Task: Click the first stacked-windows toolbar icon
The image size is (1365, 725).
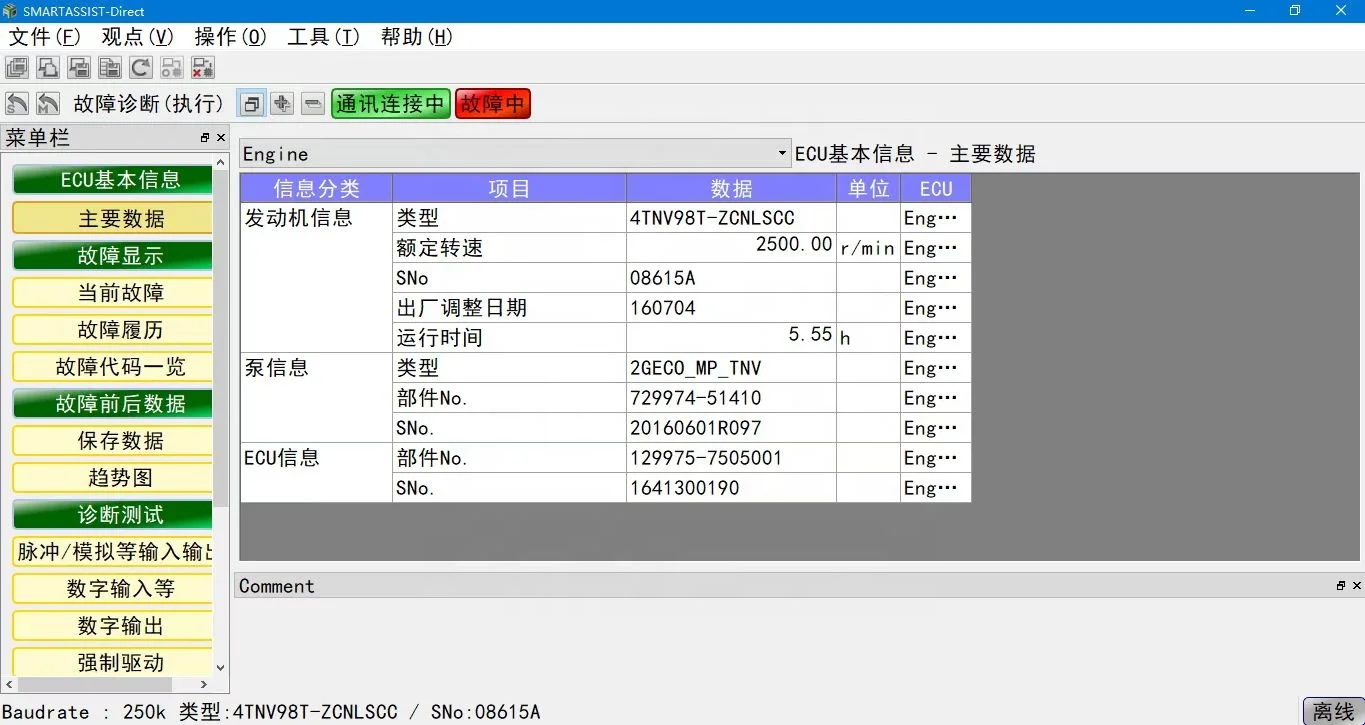Action: click(17, 68)
